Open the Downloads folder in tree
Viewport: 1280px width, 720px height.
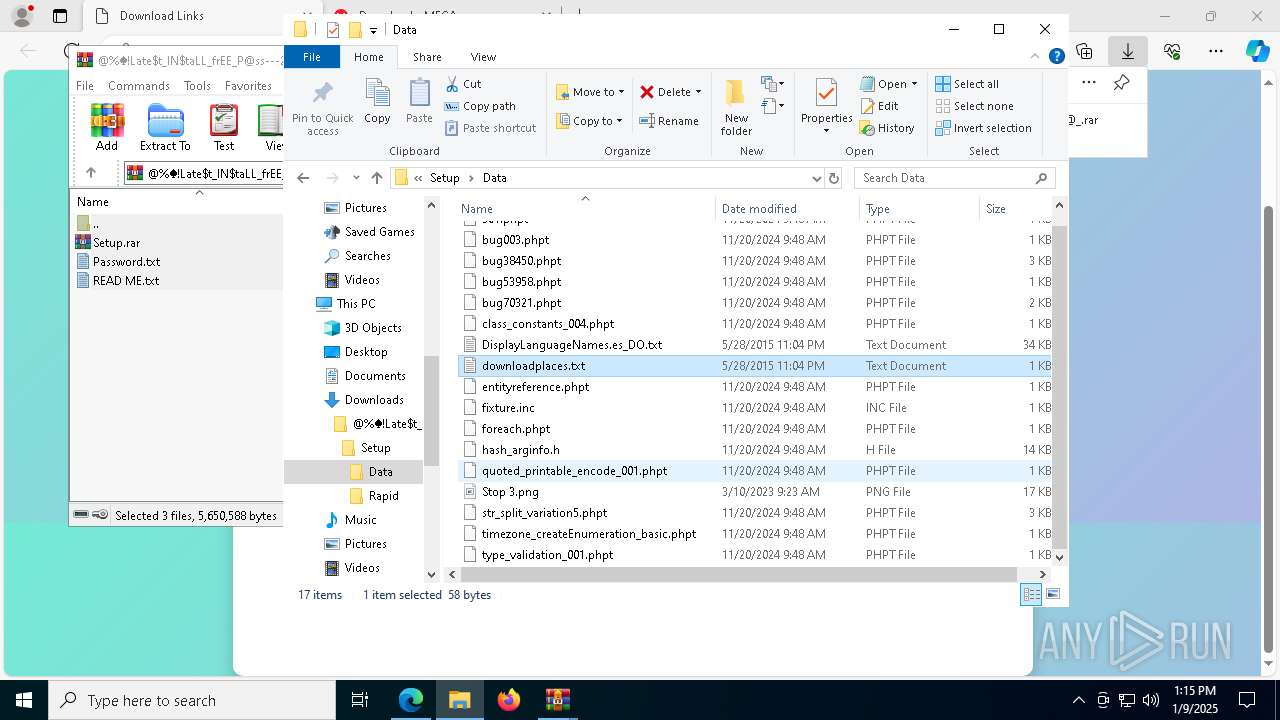[x=374, y=400]
